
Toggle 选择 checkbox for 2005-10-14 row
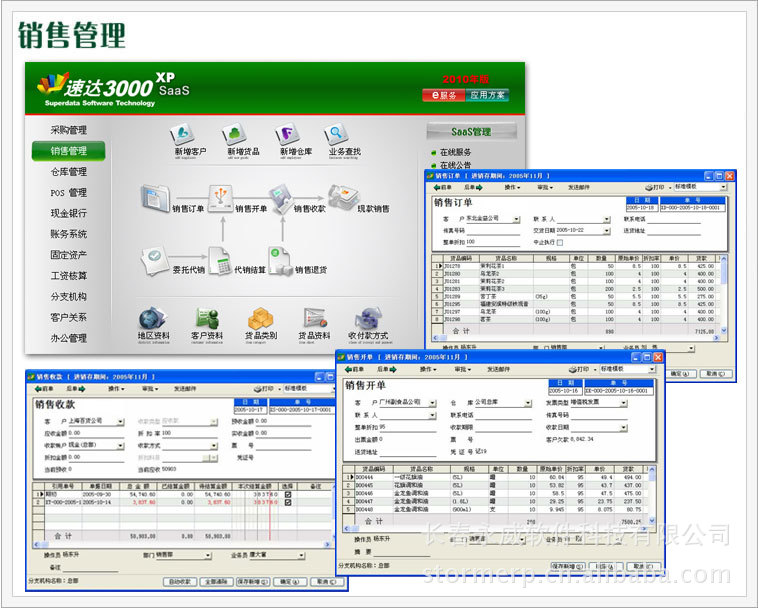(288, 503)
